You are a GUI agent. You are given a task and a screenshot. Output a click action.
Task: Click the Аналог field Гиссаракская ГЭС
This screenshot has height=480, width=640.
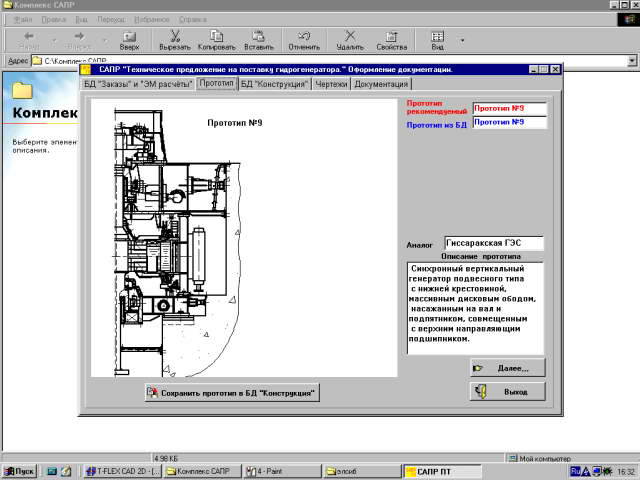coord(494,243)
